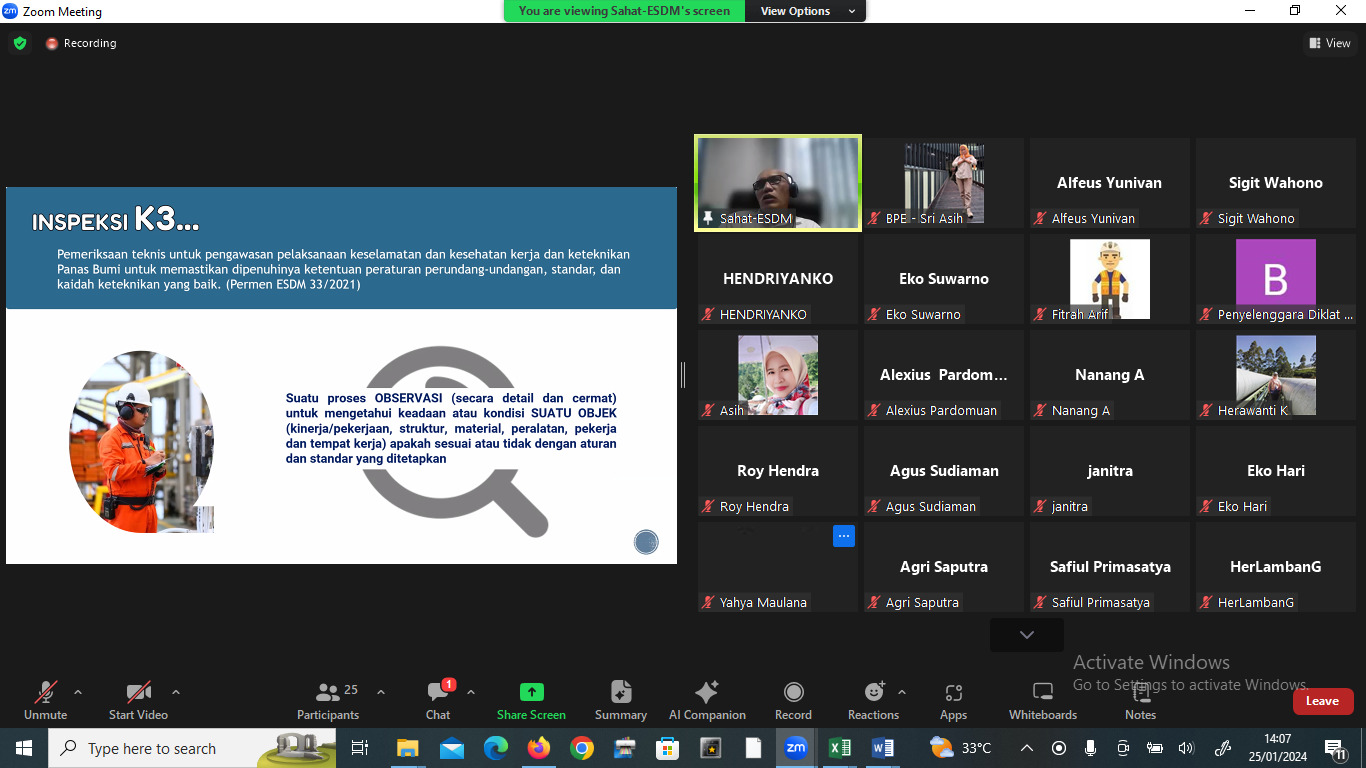
Task: Click the taskbar search box
Action: click(192, 748)
